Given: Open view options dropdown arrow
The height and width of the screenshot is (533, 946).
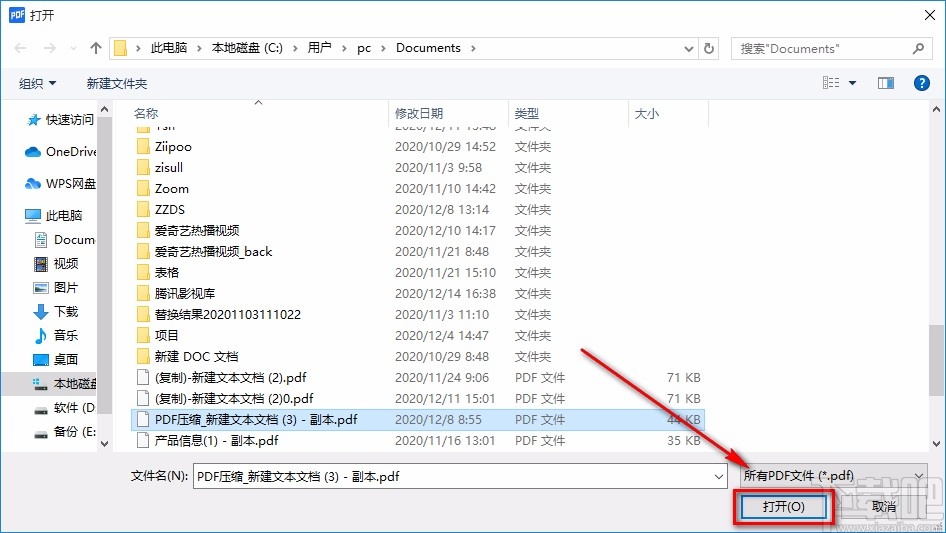Looking at the screenshot, I should coord(852,83).
